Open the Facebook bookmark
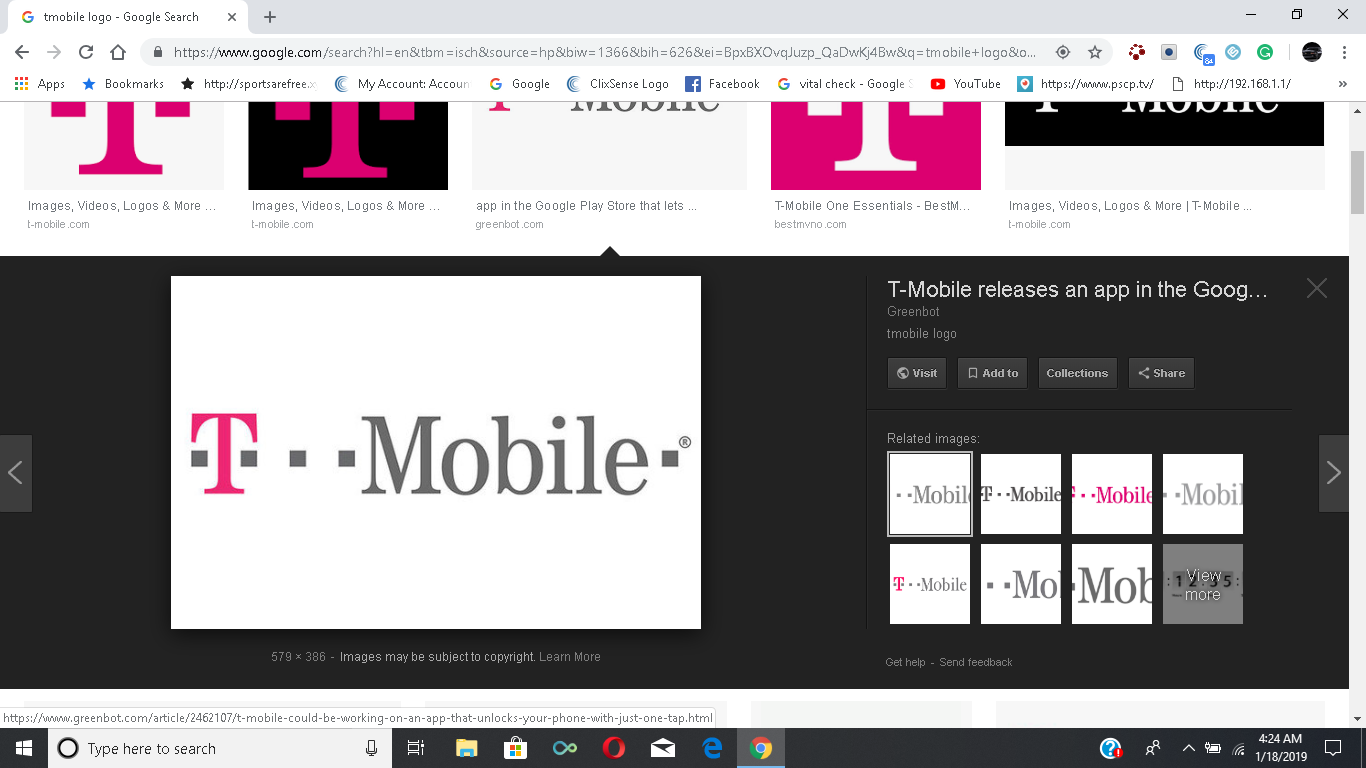This screenshot has height=768, width=1366. (722, 84)
